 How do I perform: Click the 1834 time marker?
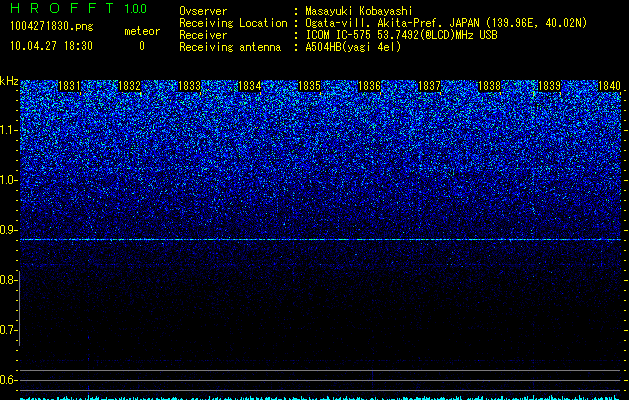[x=250, y=86]
